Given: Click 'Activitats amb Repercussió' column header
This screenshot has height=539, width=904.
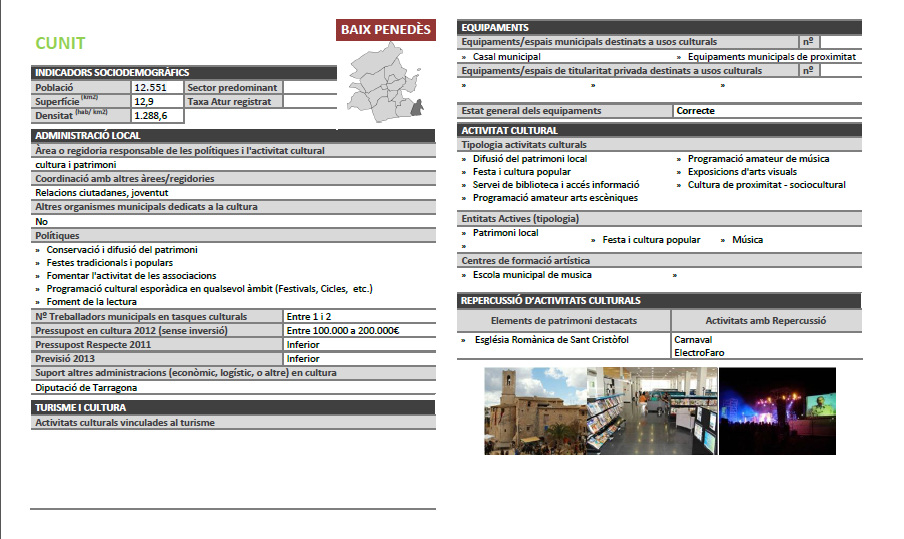Looking at the screenshot, I should click(766, 321).
